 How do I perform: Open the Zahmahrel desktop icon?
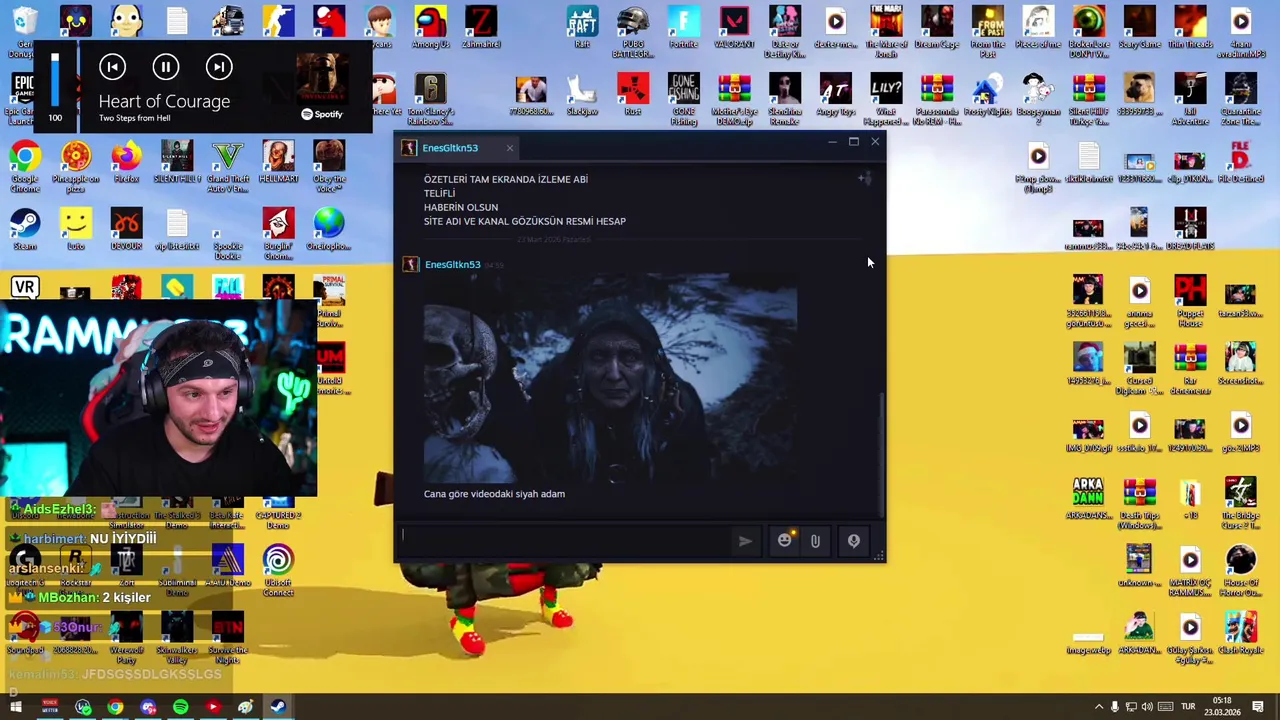coord(481,27)
